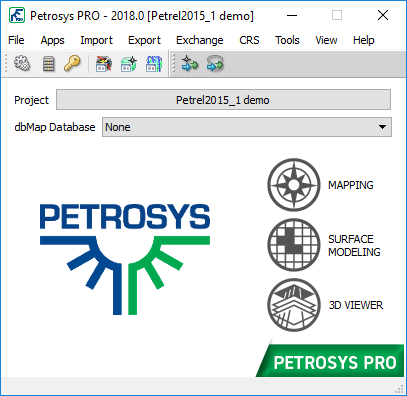Open the Help menu
Image resolution: width=407 pixels, height=396 pixels.
tap(363, 40)
